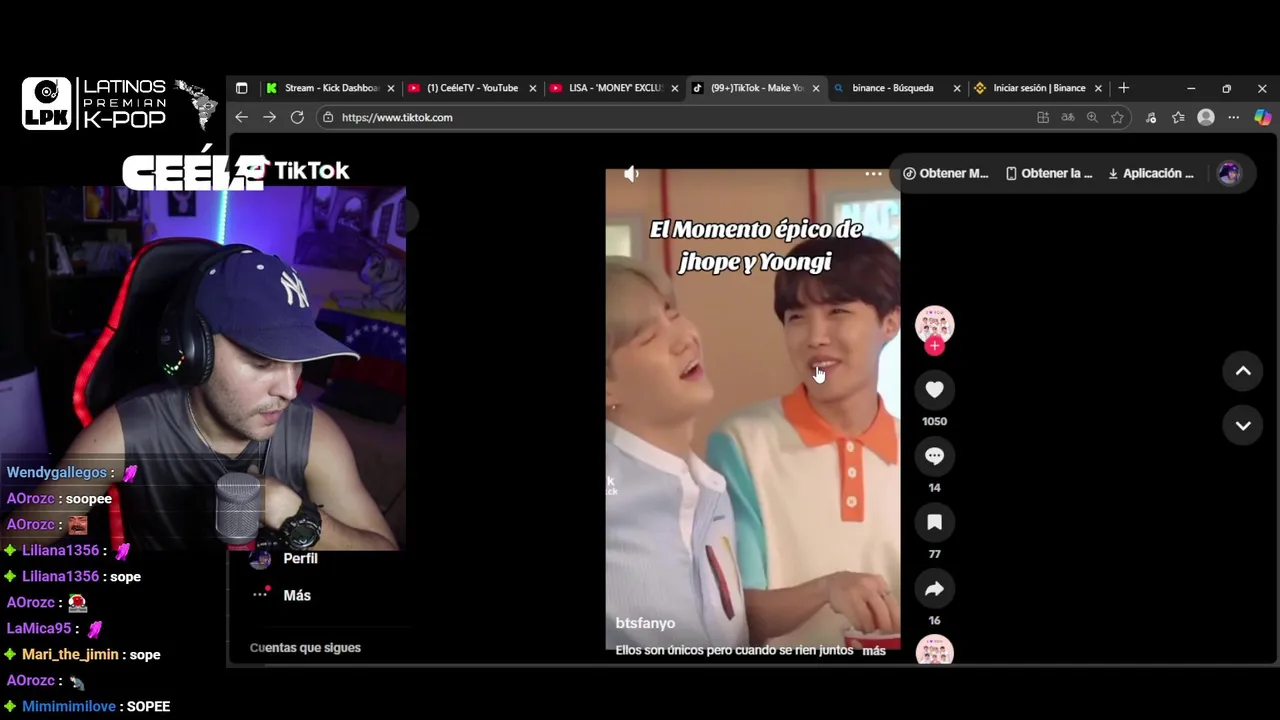Open the zoom magnifier icon in address bar
Image resolution: width=1280 pixels, height=720 pixels.
tap(1092, 117)
